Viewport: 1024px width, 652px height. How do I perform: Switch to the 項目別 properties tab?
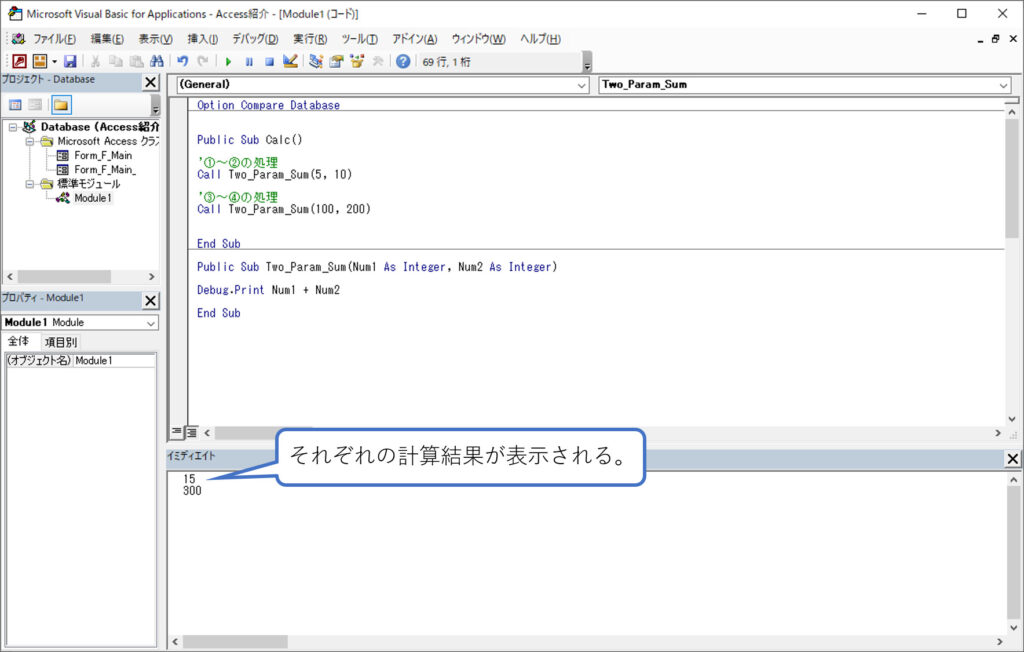click(61, 342)
